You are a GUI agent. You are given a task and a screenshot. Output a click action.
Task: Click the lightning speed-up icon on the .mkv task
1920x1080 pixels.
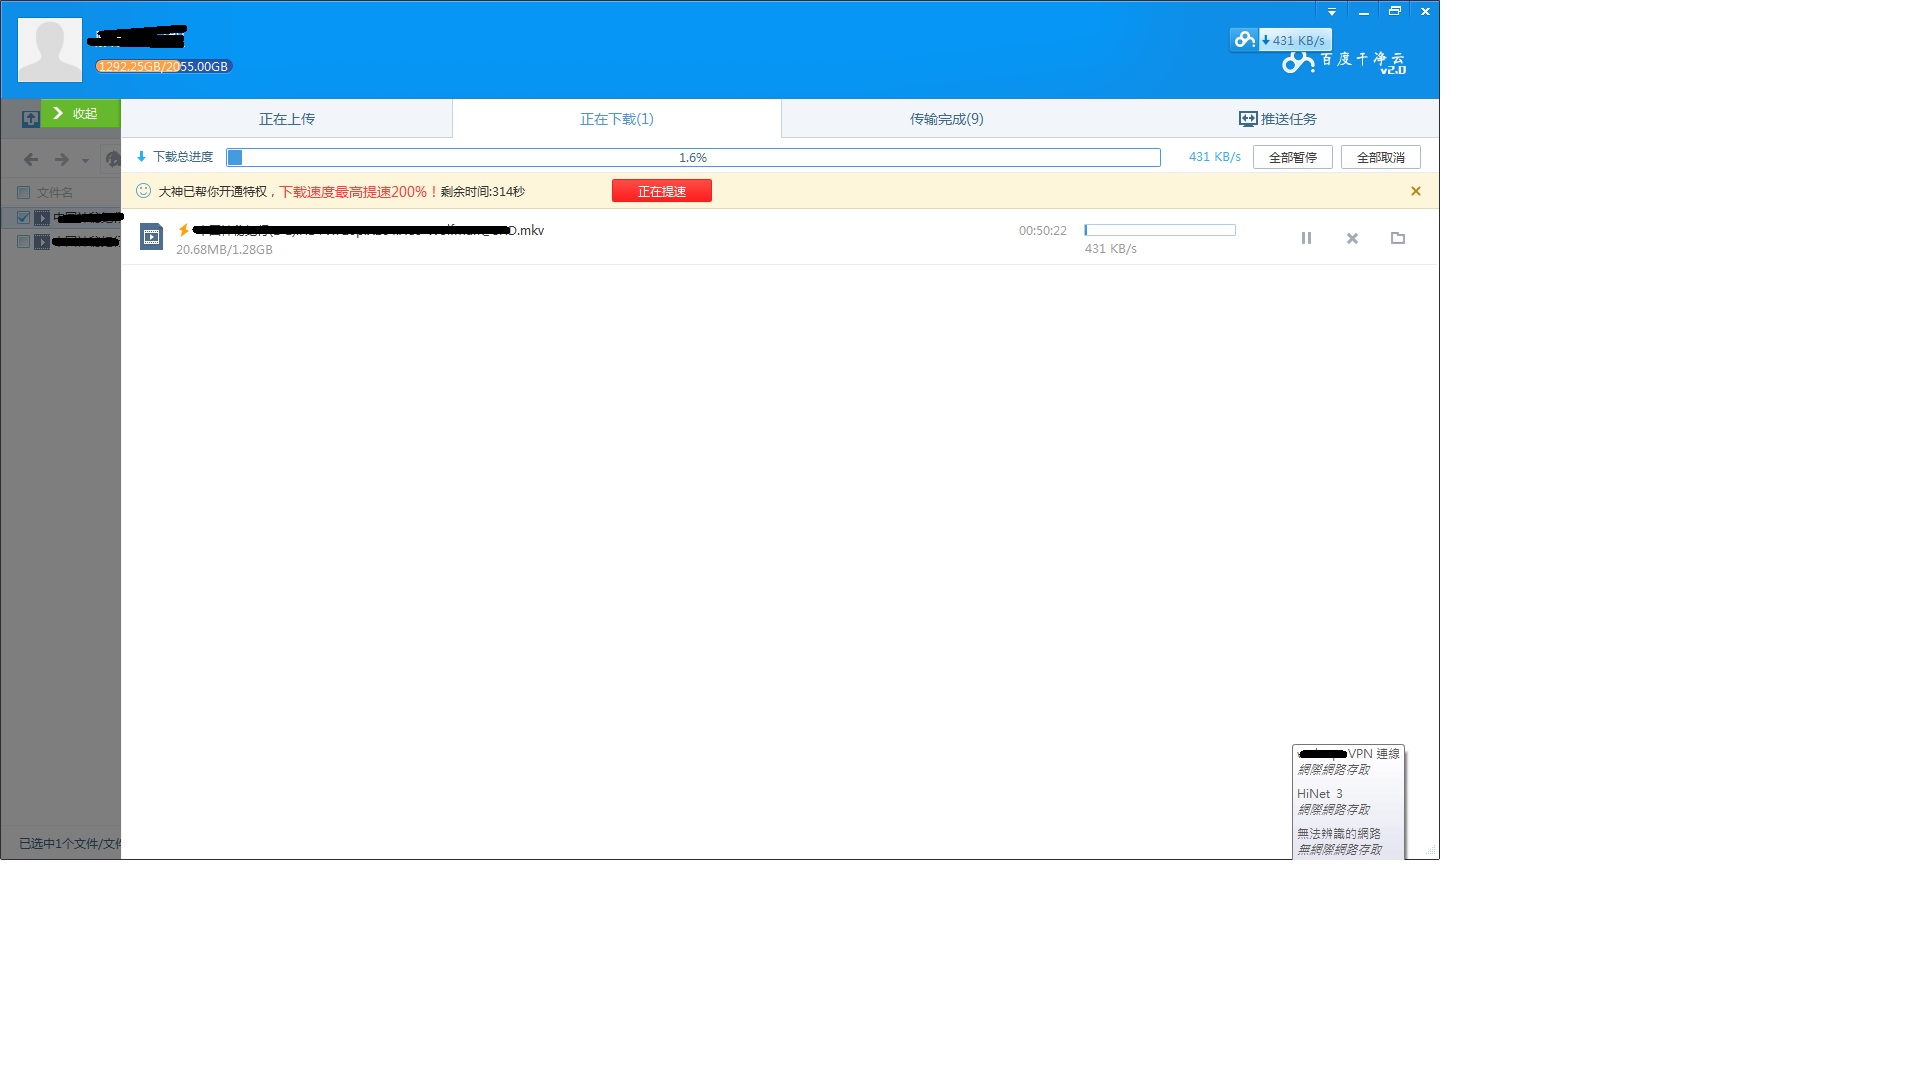coord(183,230)
